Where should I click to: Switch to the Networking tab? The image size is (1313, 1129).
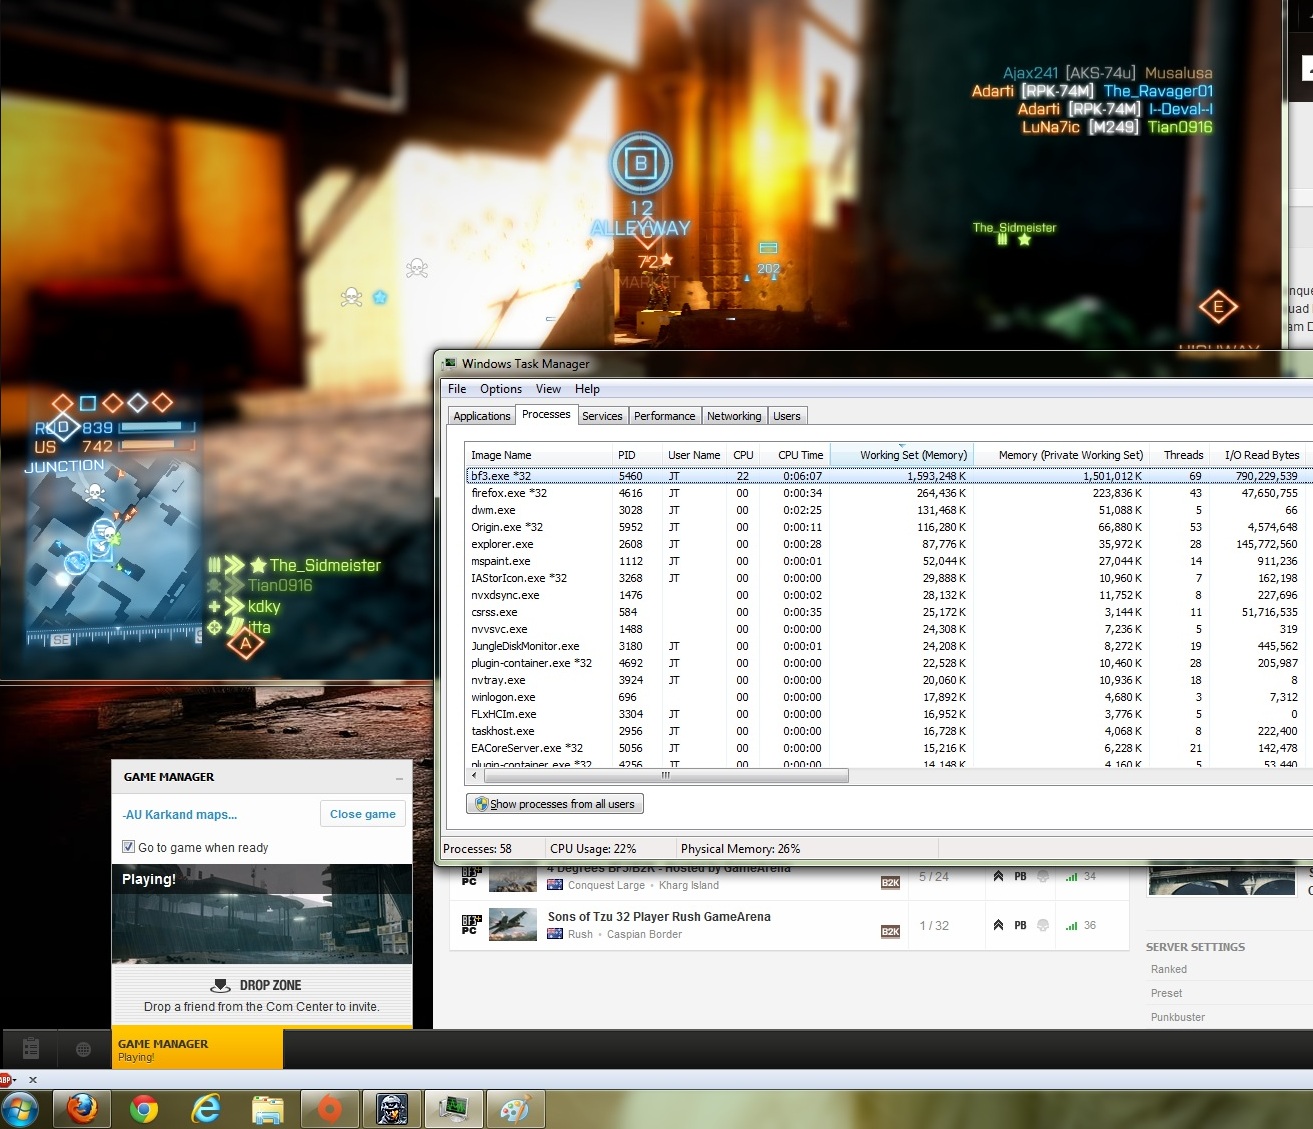(x=734, y=416)
